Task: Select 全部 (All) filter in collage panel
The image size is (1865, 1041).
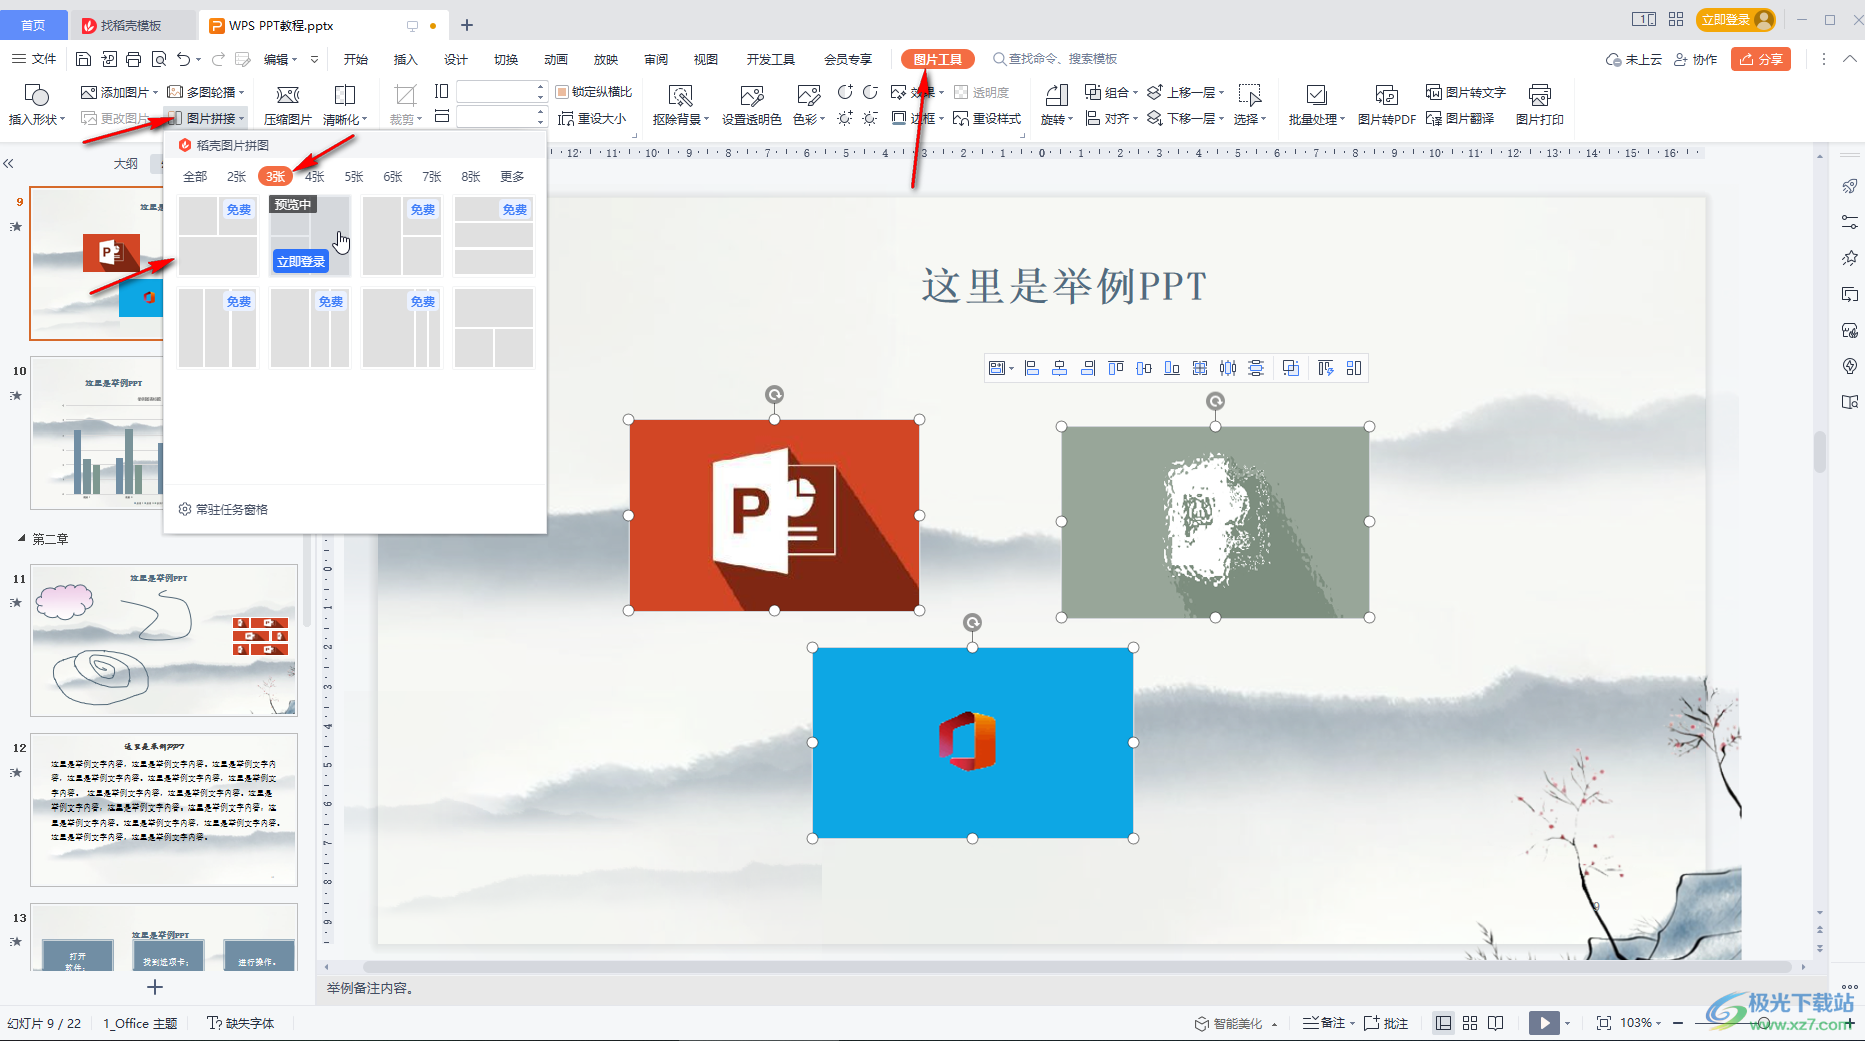Action: (x=195, y=176)
